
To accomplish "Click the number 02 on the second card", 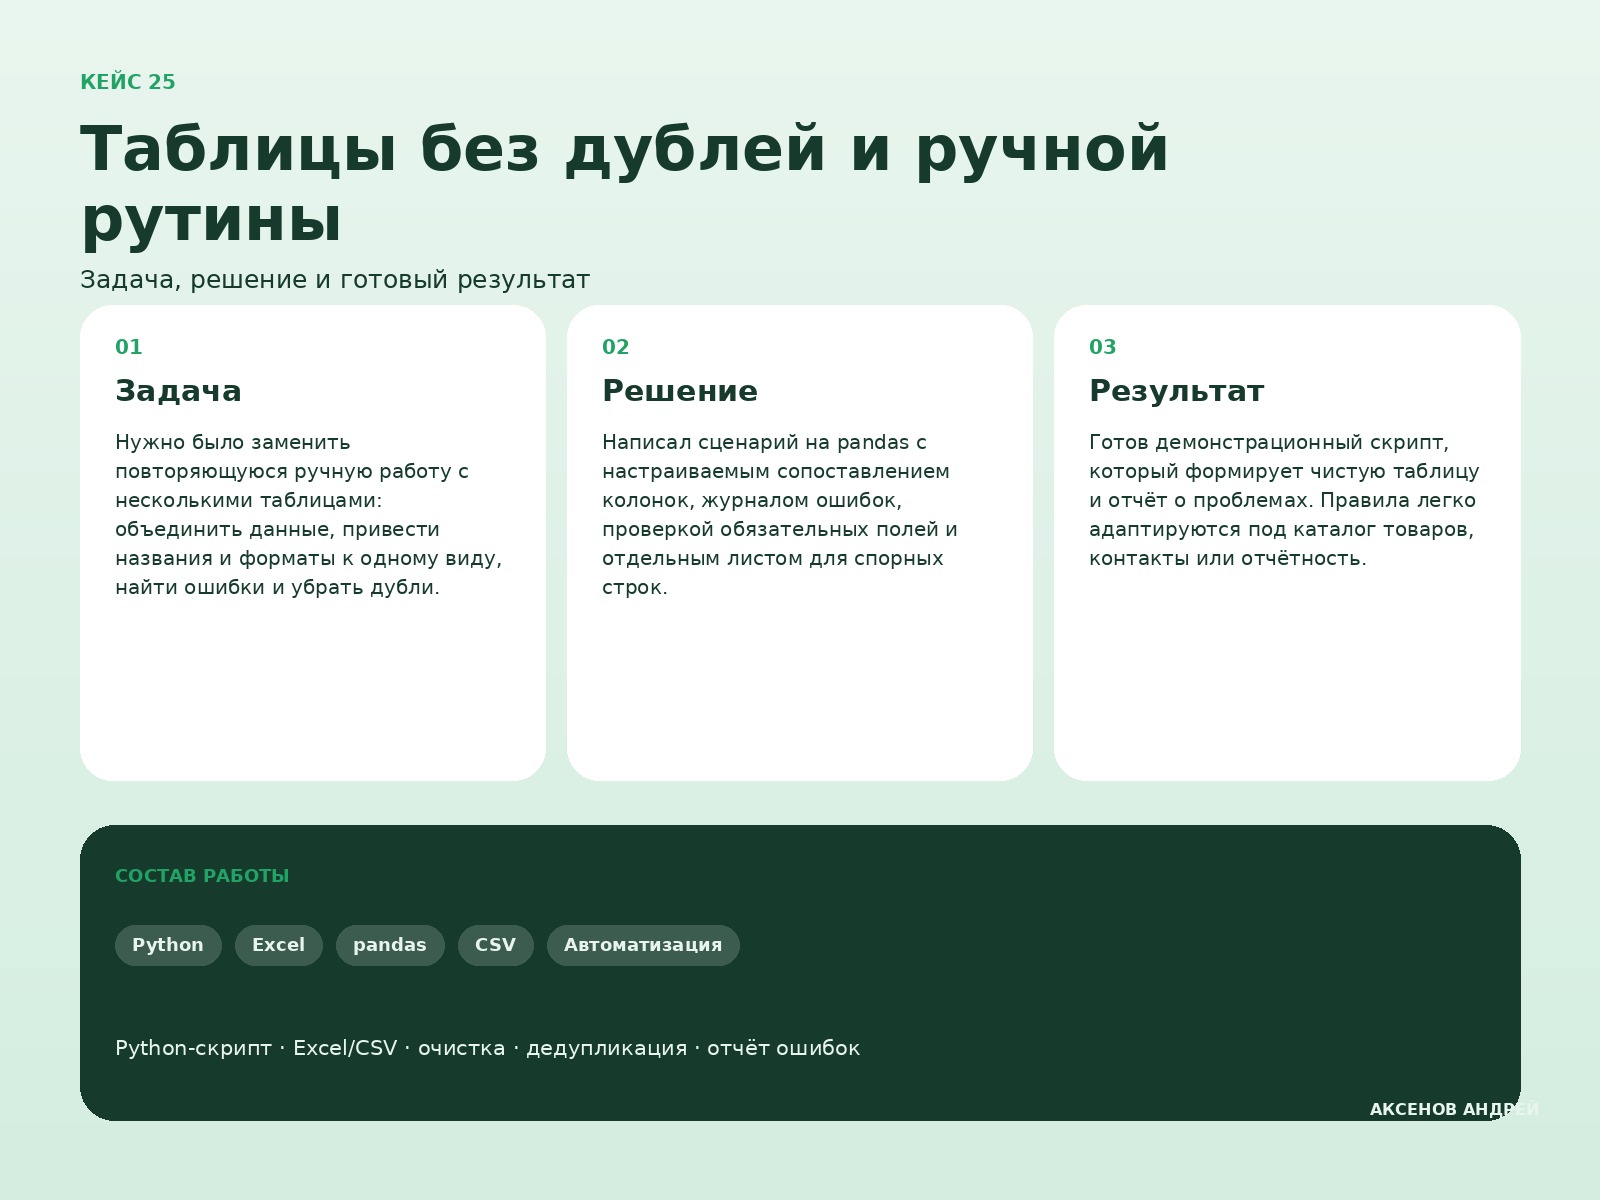I will tap(616, 347).
